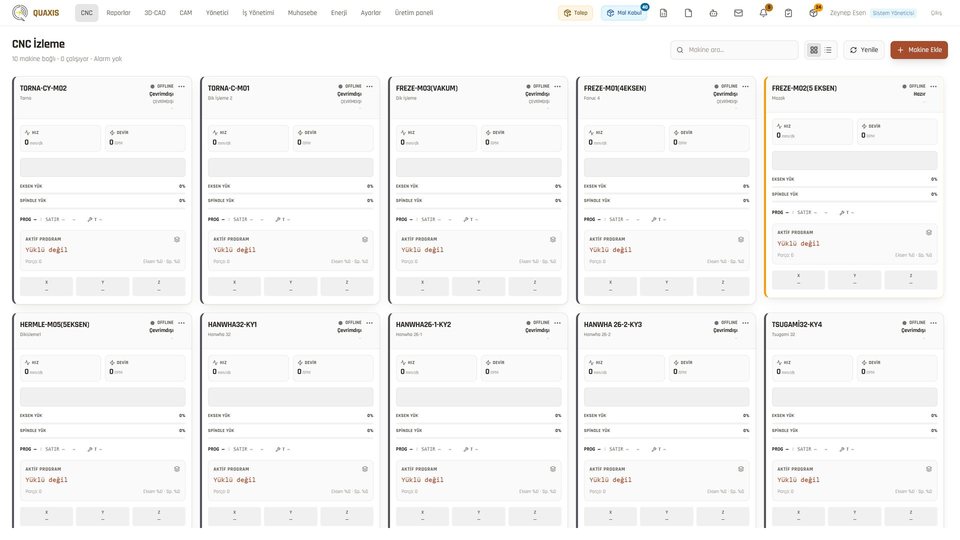Click the layers icon in FREZE-M02(5 EKSEN) active program
The height and width of the screenshot is (540, 960).
point(929,233)
